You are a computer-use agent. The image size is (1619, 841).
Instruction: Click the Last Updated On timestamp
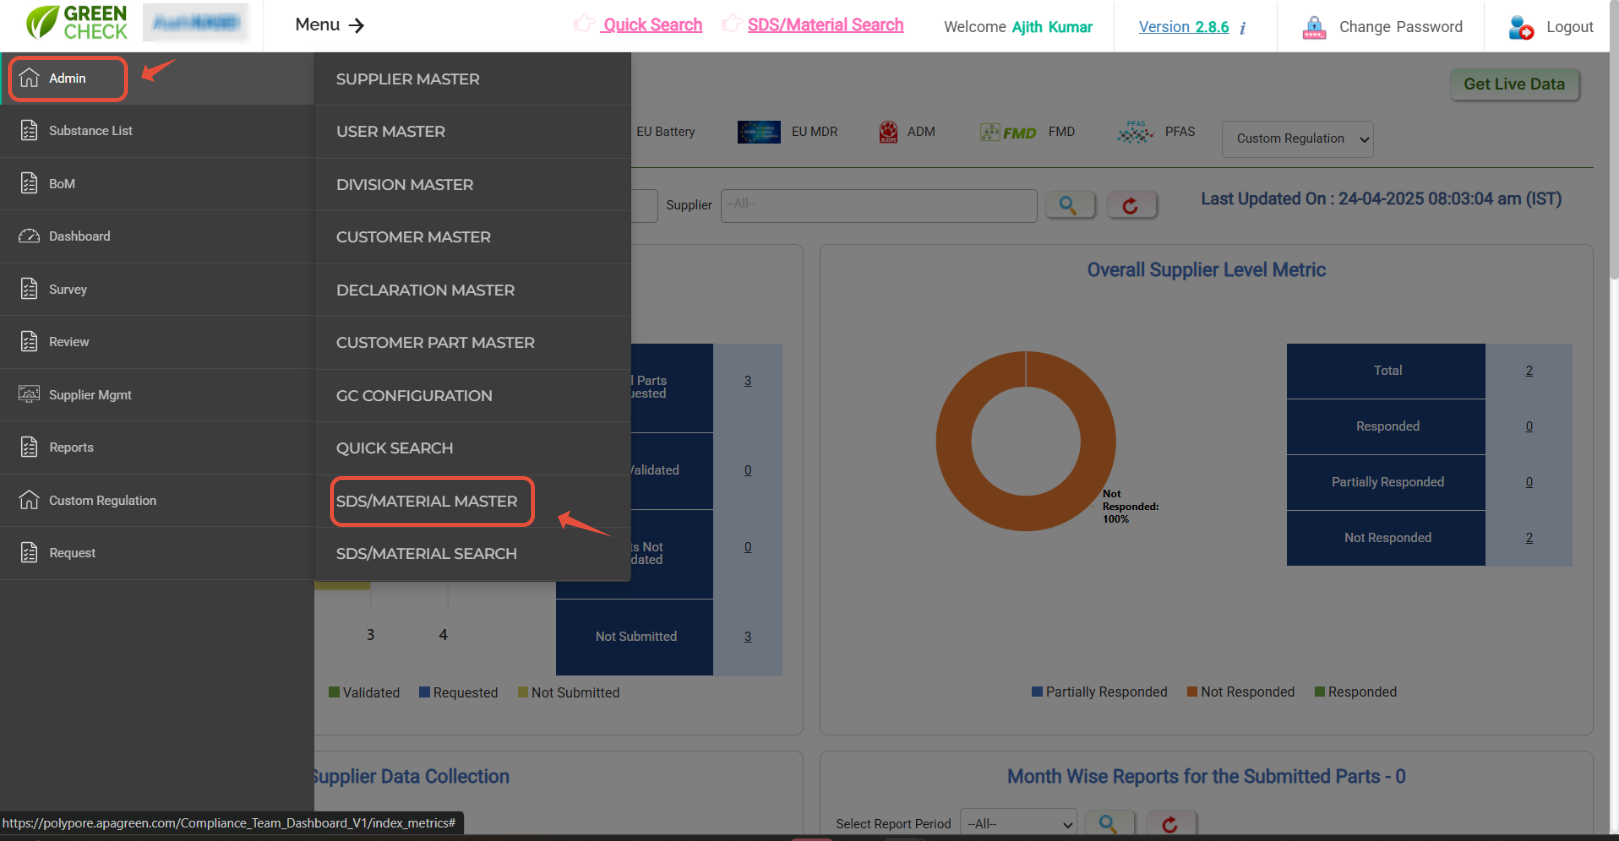(x=1381, y=199)
